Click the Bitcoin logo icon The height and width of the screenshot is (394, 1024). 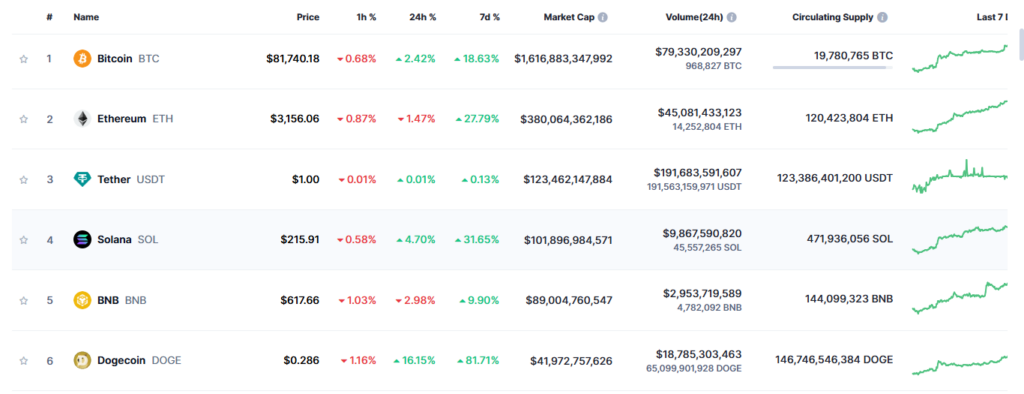(x=82, y=59)
